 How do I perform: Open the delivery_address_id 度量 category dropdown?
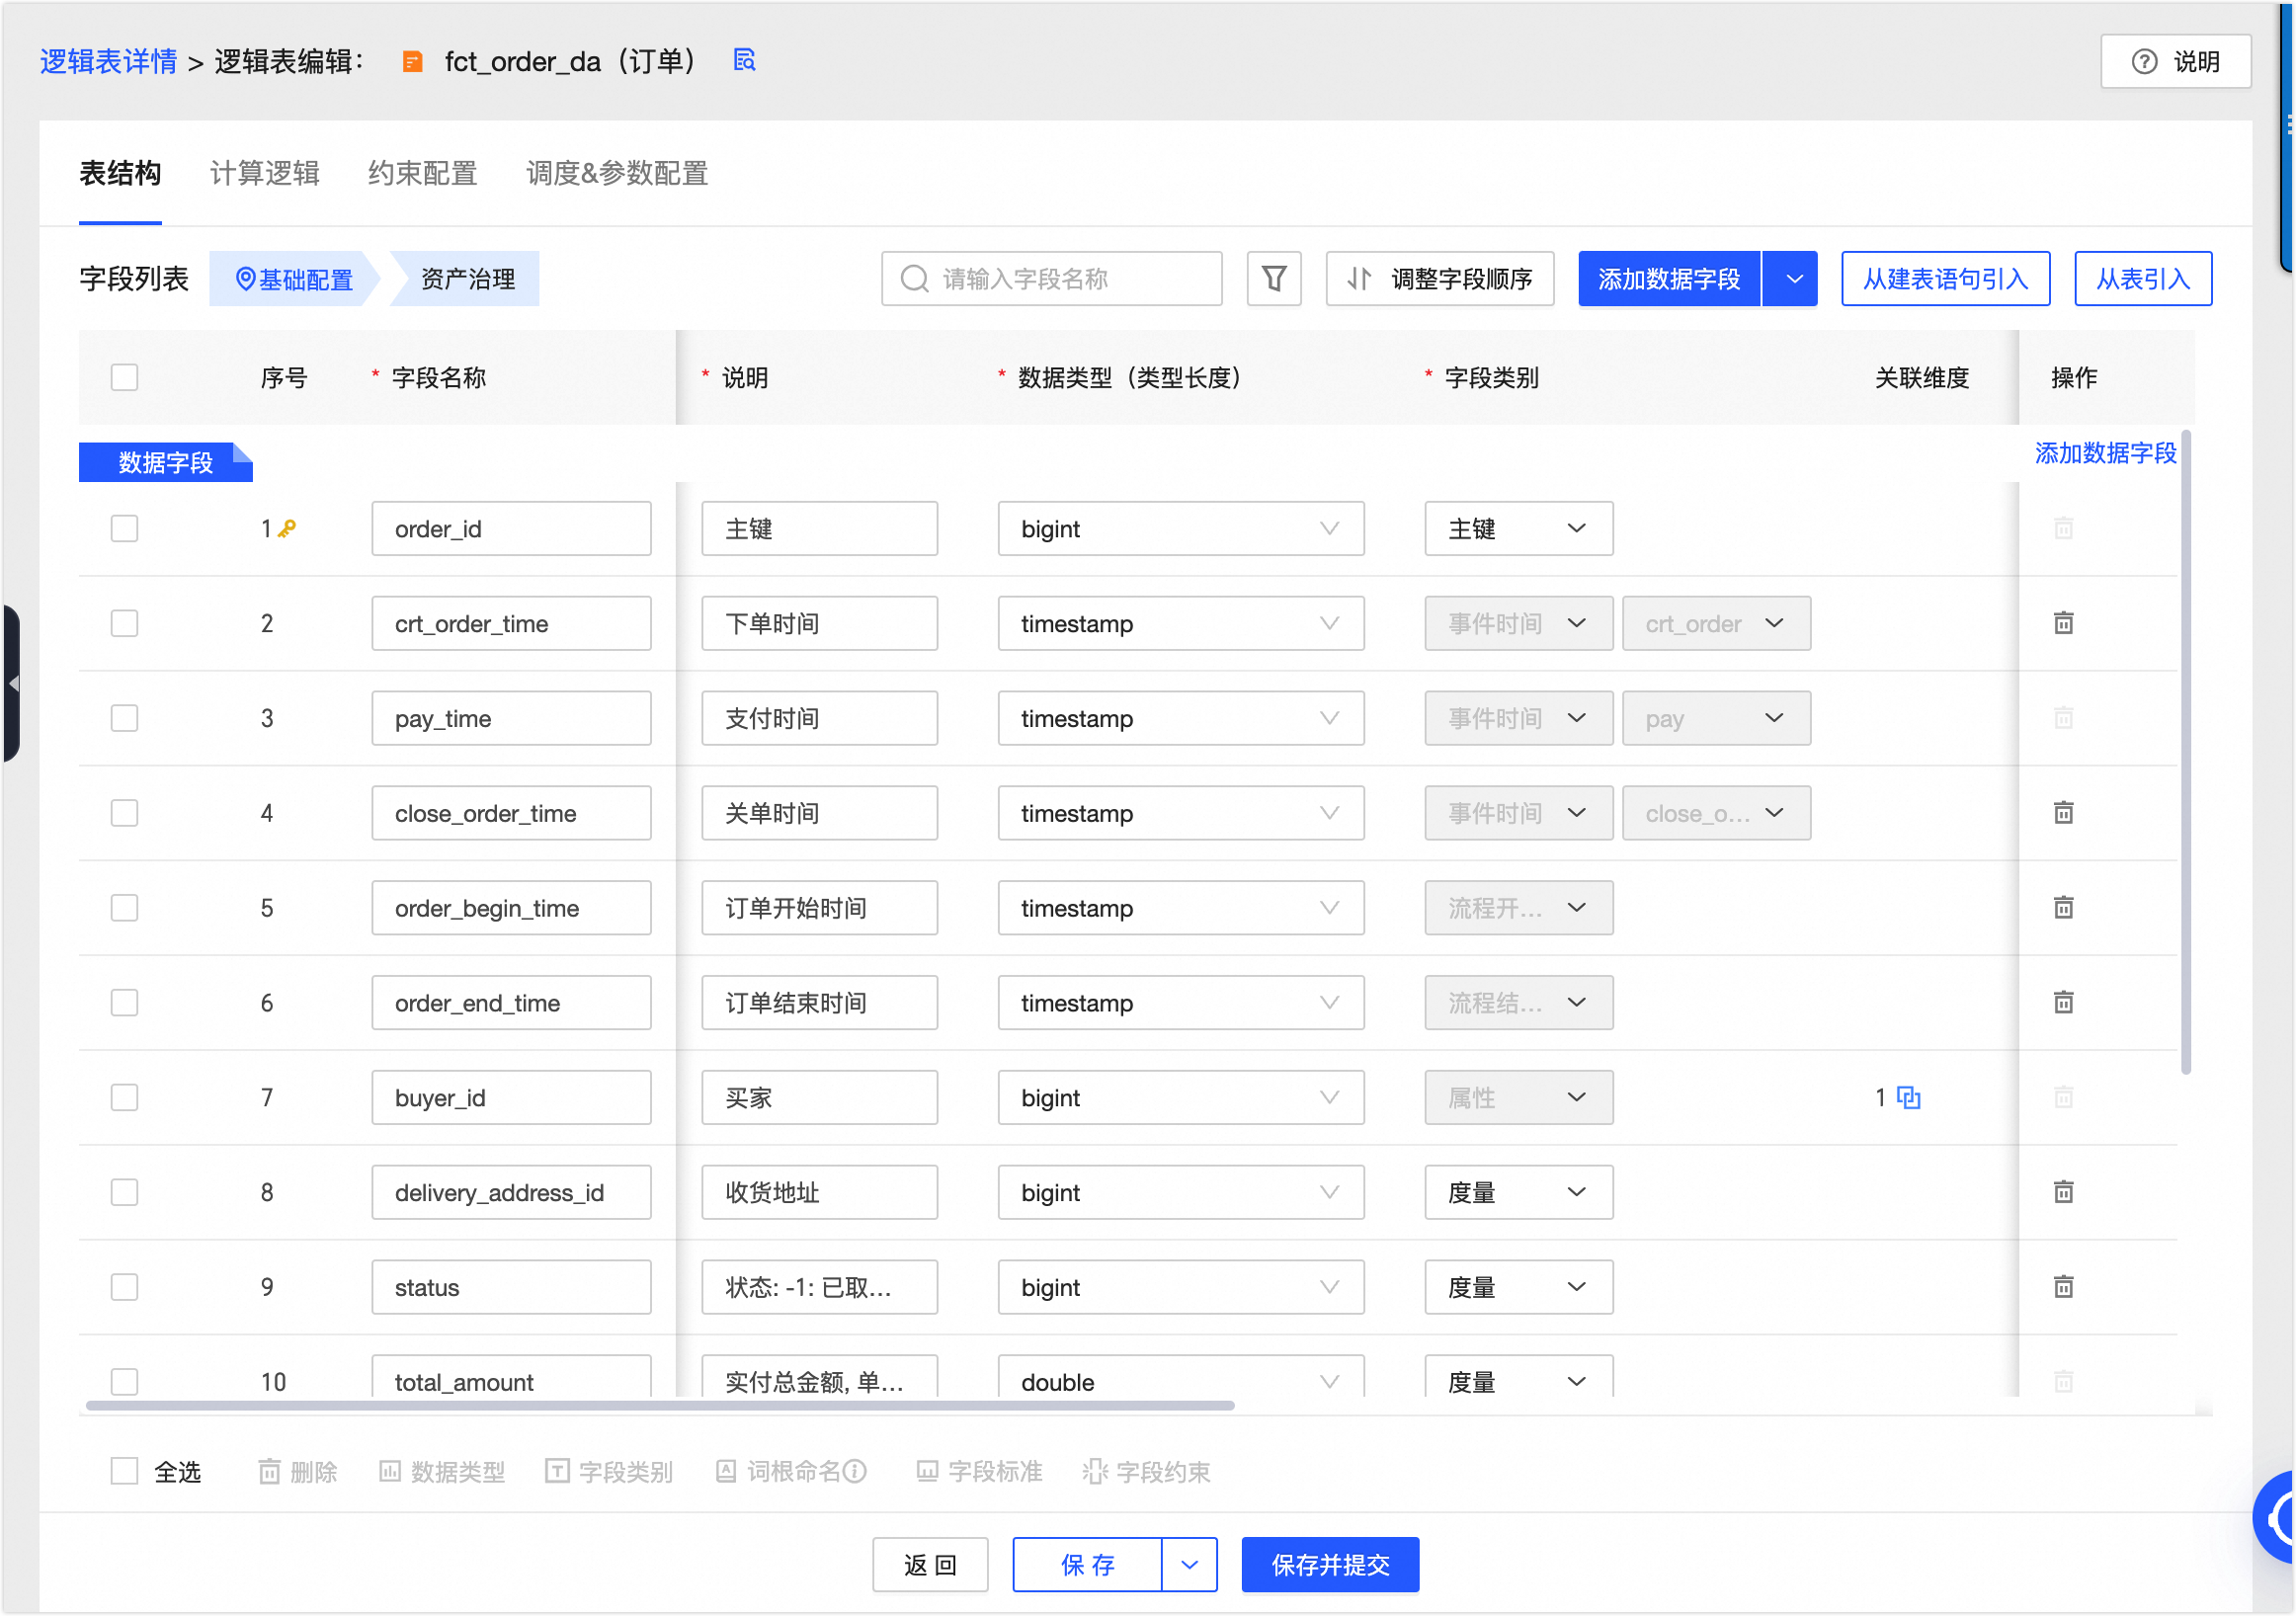[x=1518, y=1192]
